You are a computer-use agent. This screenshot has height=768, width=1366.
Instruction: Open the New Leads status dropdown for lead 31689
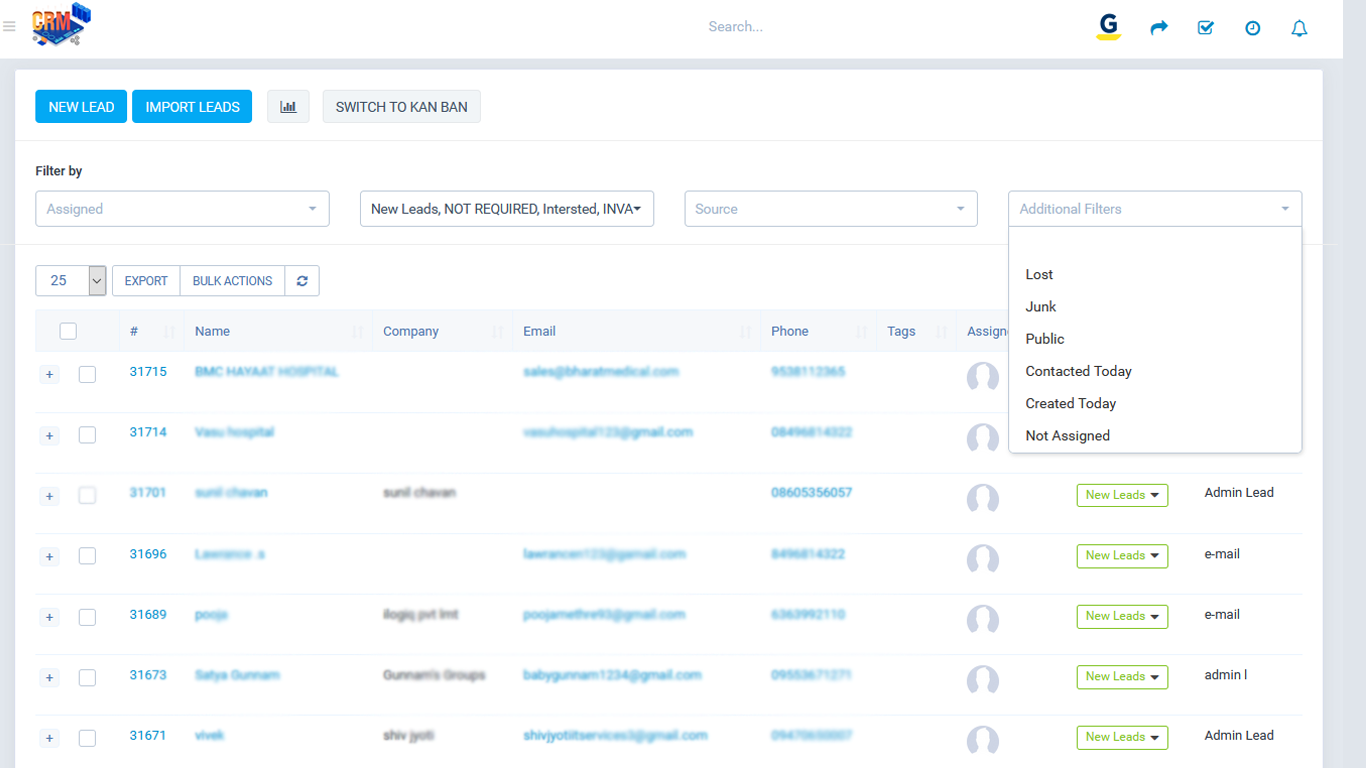tap(1122, 617)
